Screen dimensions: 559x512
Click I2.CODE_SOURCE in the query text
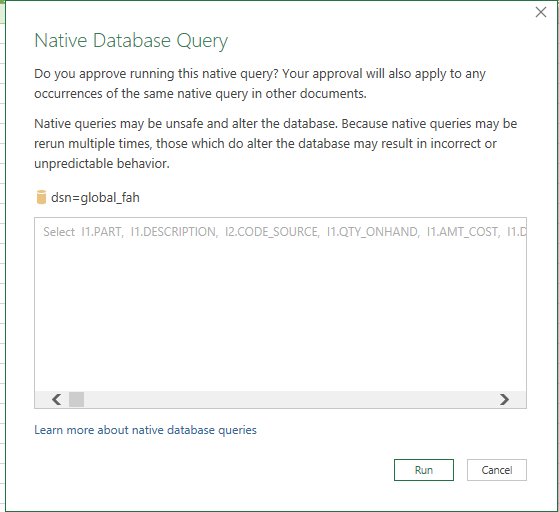click(x=272, y=232)
